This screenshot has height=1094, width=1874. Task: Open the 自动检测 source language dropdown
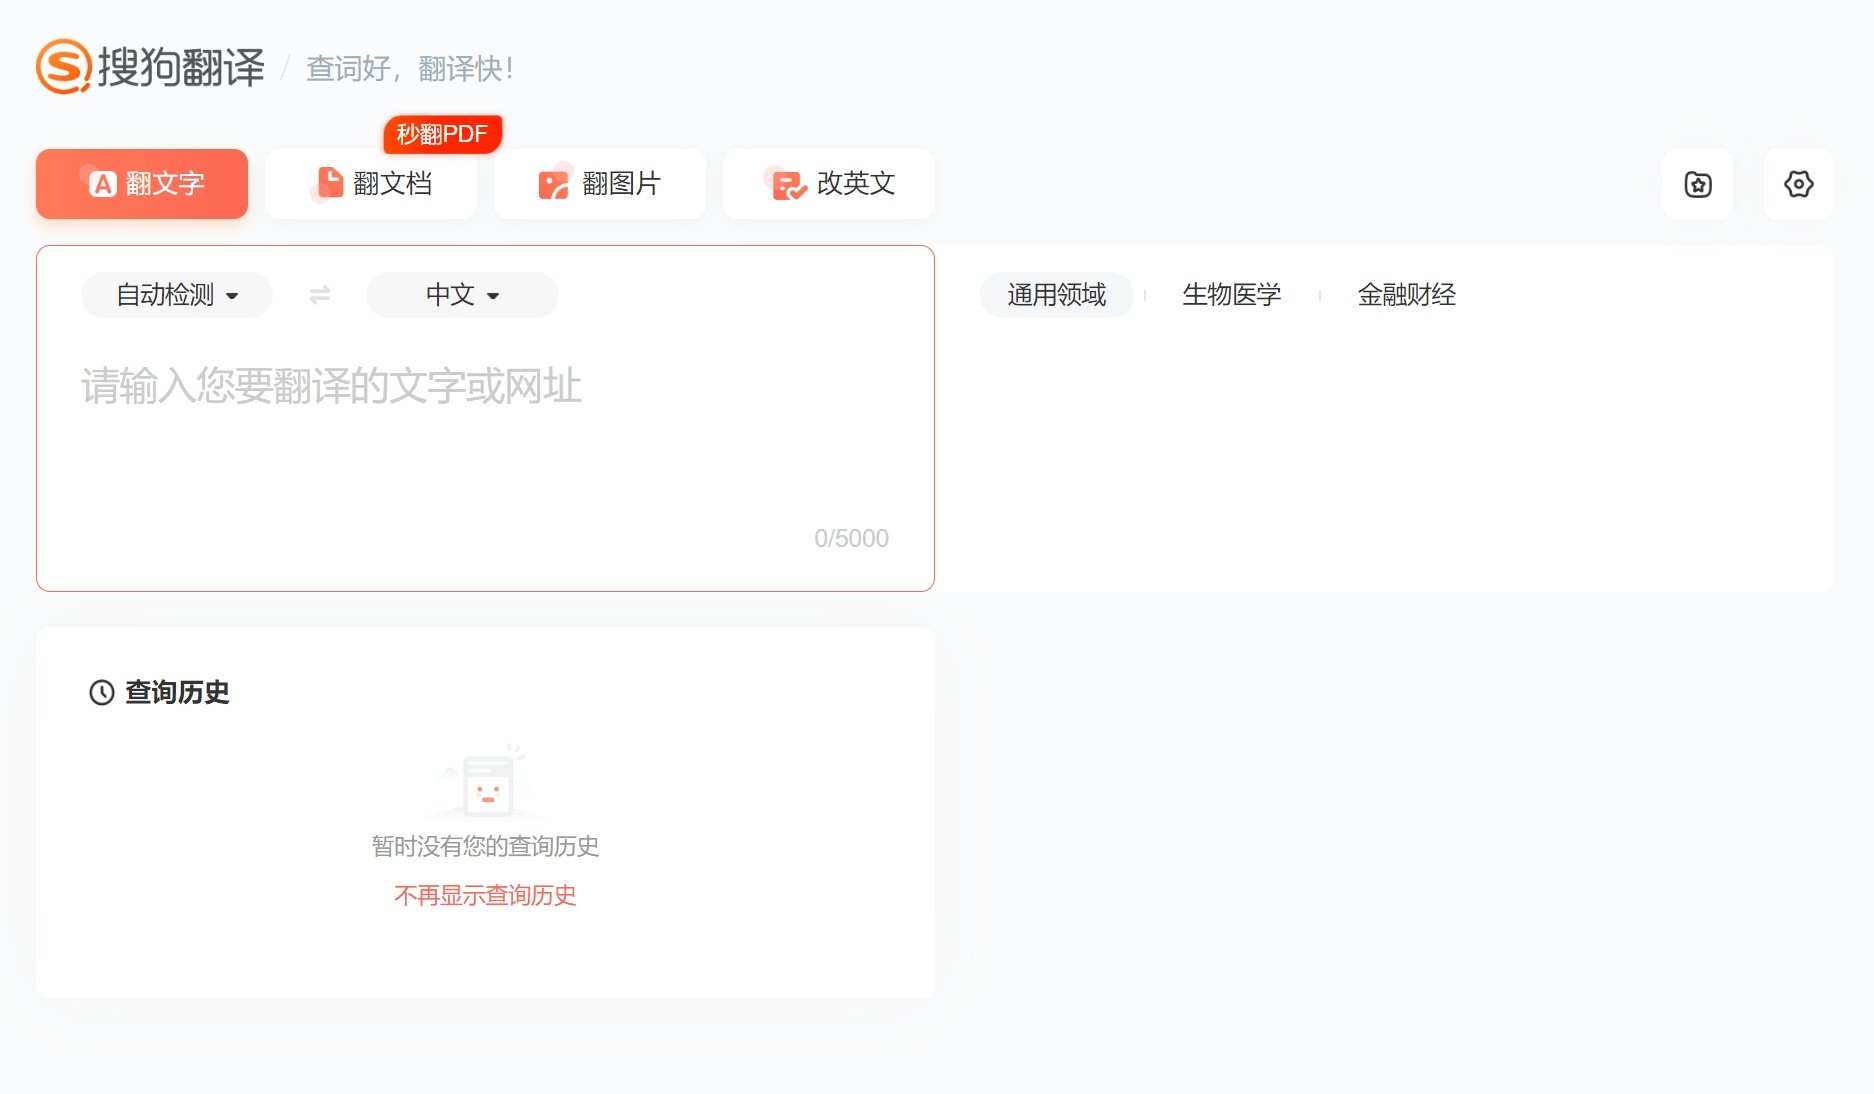click(175, 294)
